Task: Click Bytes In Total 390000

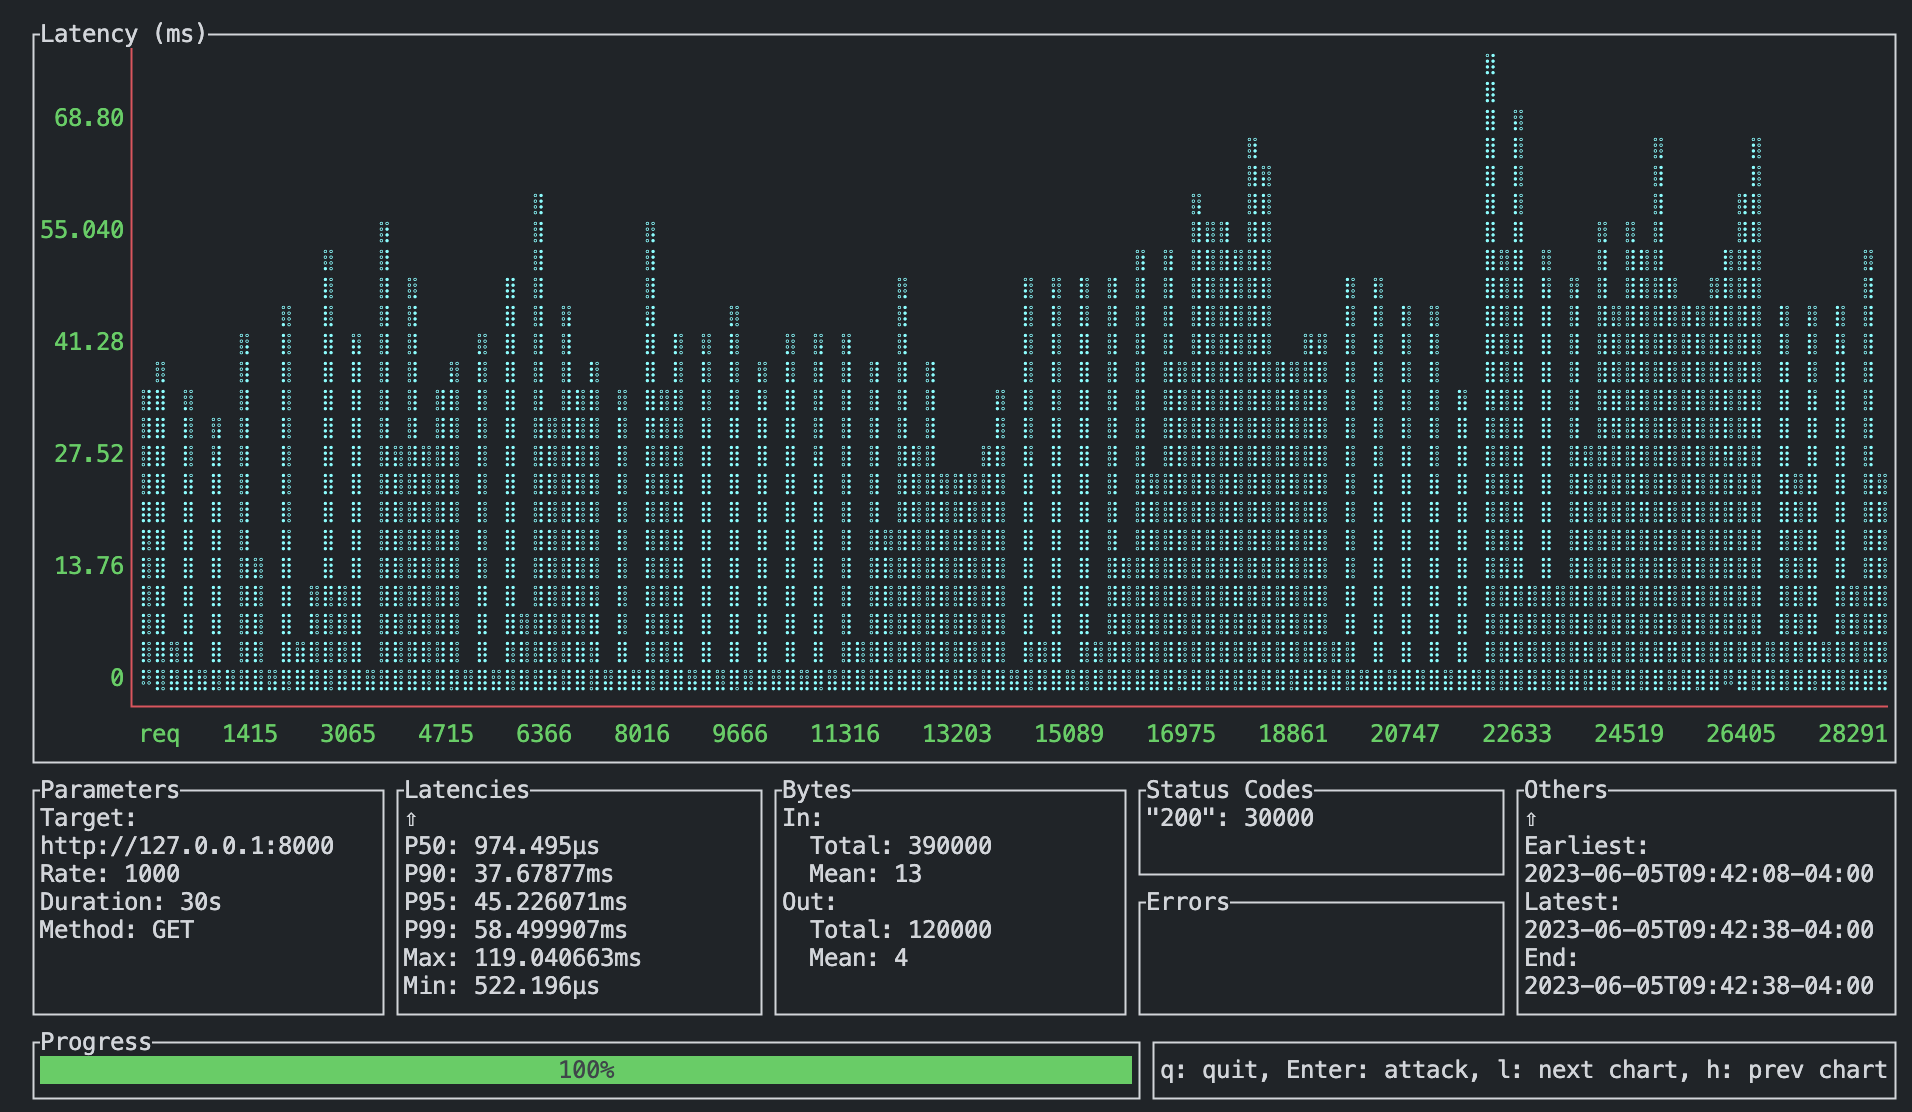Action: coord(900,846)
